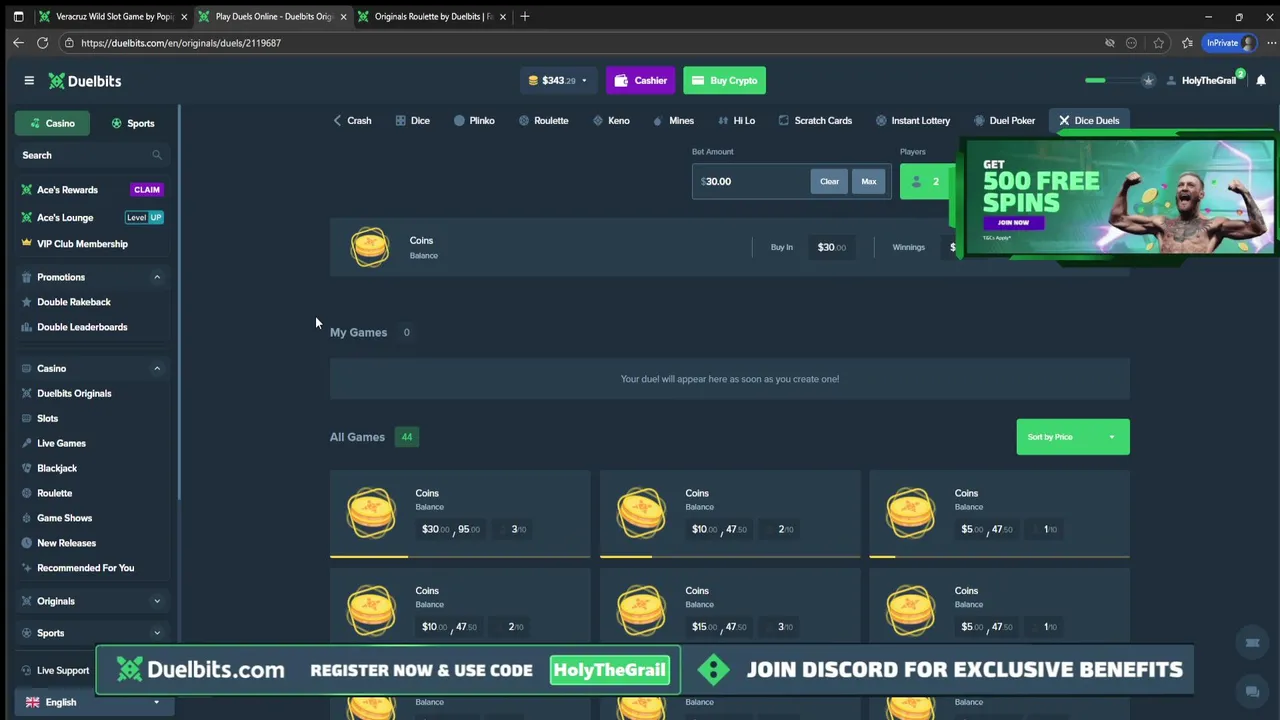Open notifications bell icon
Image resolution: width=1280 pixels, height=720 pixels.
point(1261,80)
